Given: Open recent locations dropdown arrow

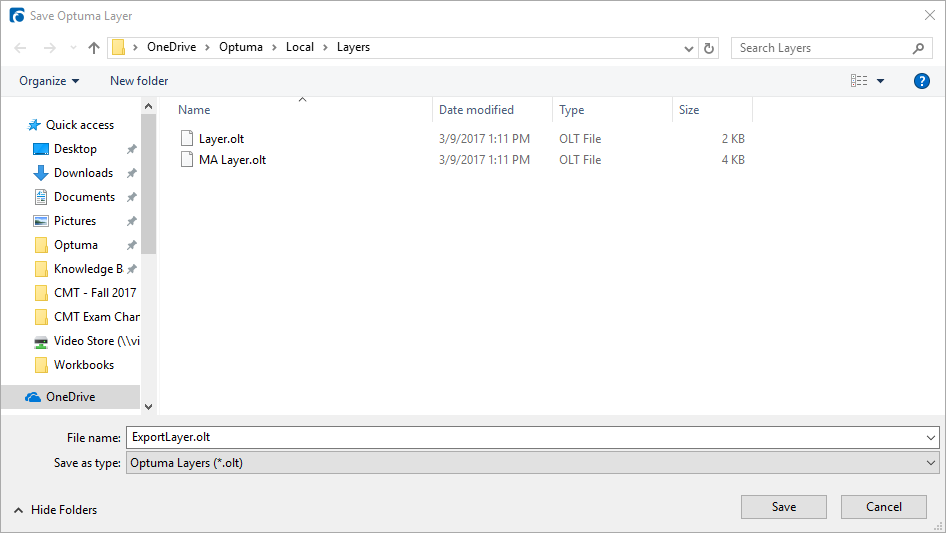Looking at the screenshot, I should pyautogui.click(x=73, y=48).
